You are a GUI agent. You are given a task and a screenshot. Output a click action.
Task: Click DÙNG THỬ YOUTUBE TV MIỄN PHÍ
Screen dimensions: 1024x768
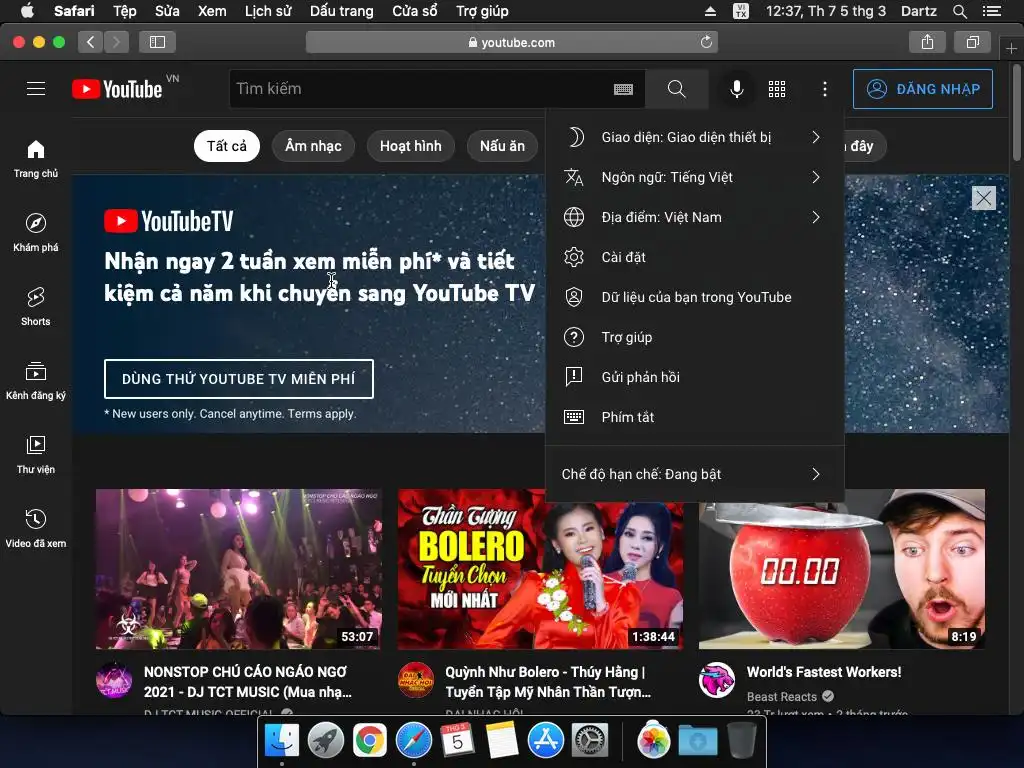pyautogui.click(x=238, y=379)
